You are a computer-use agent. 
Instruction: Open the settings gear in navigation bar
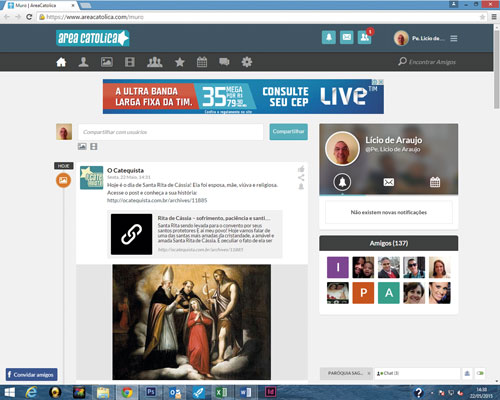click(x=247, y=62)
